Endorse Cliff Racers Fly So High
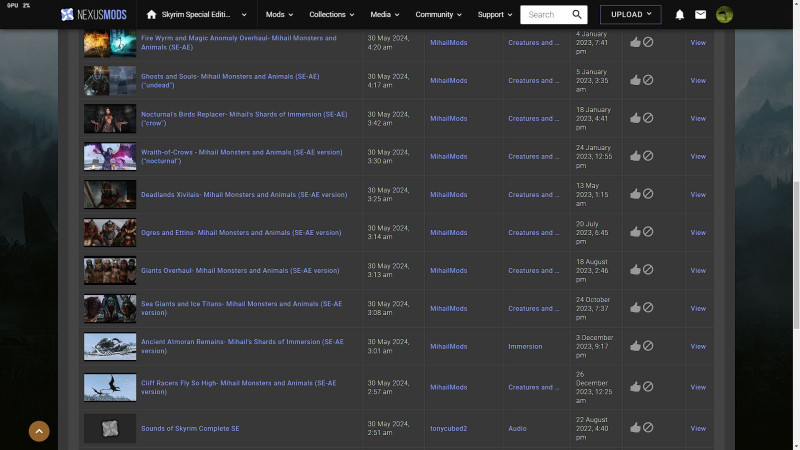Viewport: 800px width, 450px height. coord(635,387)
